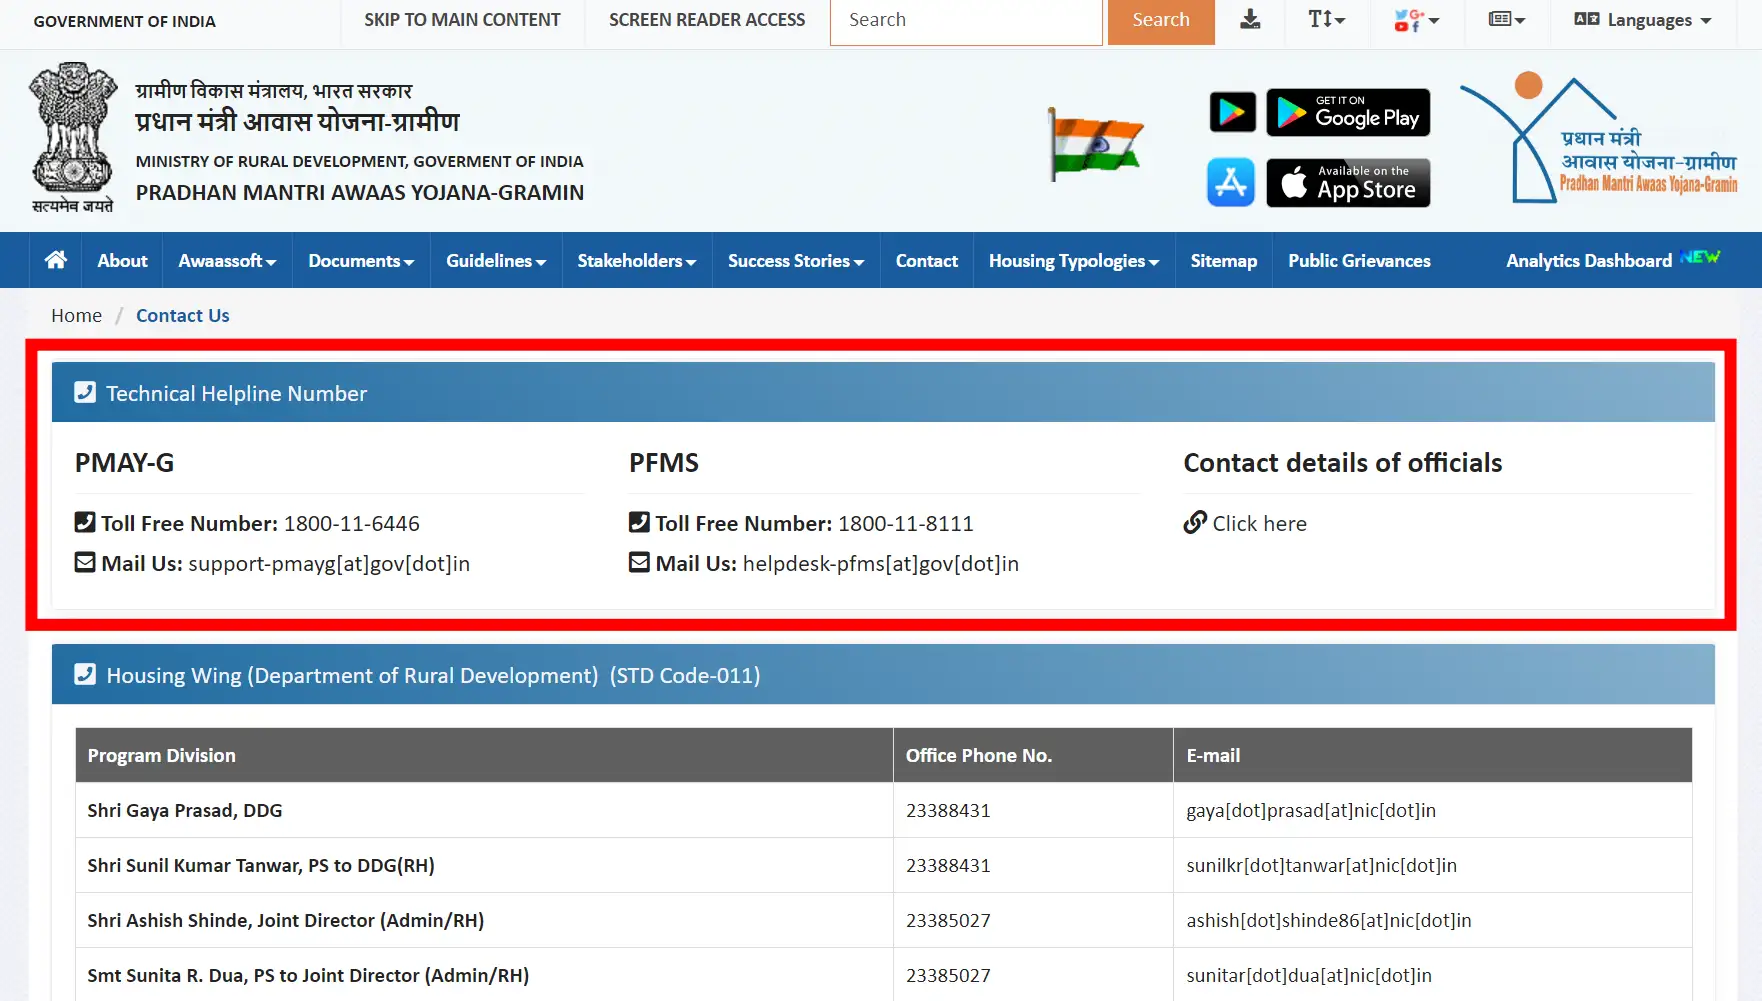Open the text size adjustment menu
The image size is (1762, 1001).
(1327, 19)
